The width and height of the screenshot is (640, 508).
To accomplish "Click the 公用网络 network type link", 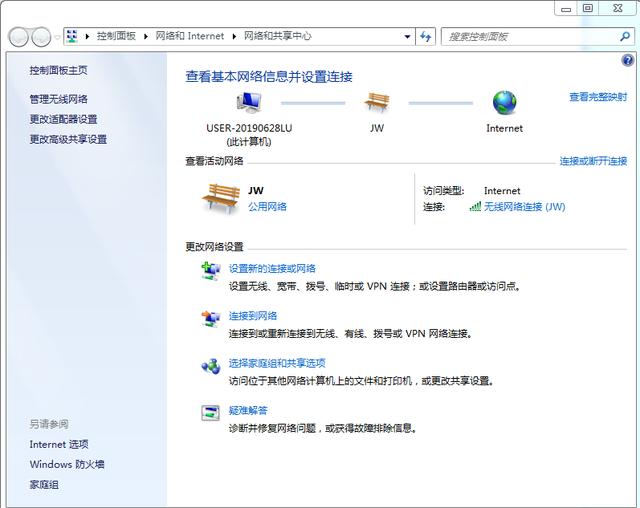I will click(x=267, y=206).
